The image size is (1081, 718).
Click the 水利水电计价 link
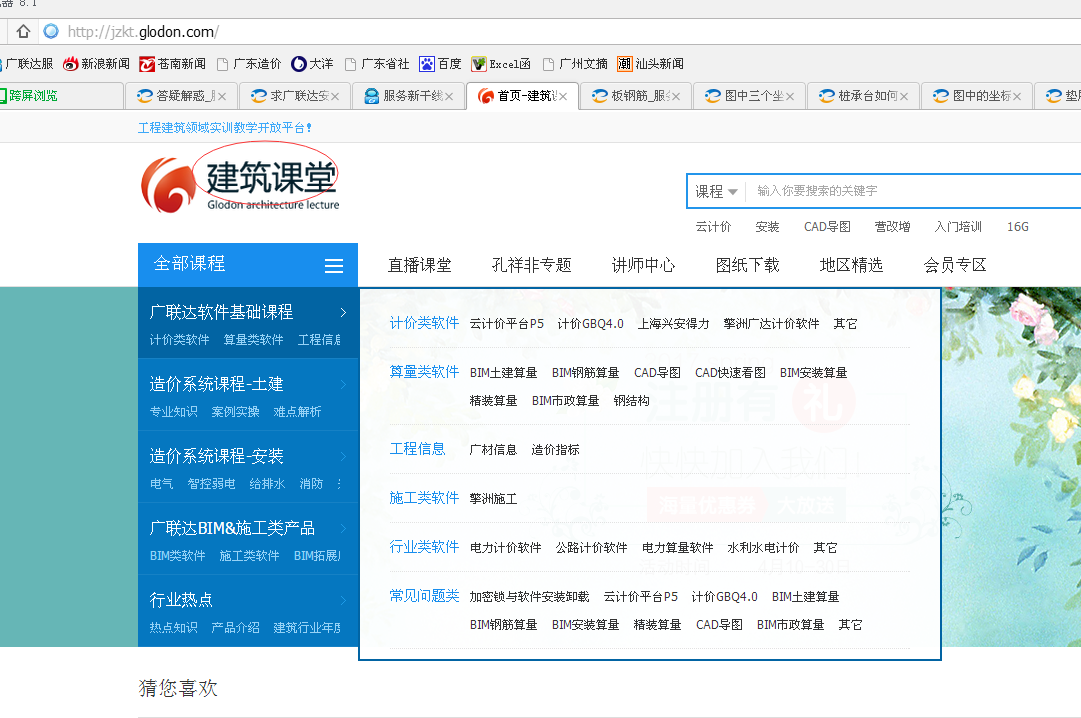point(763,548)
